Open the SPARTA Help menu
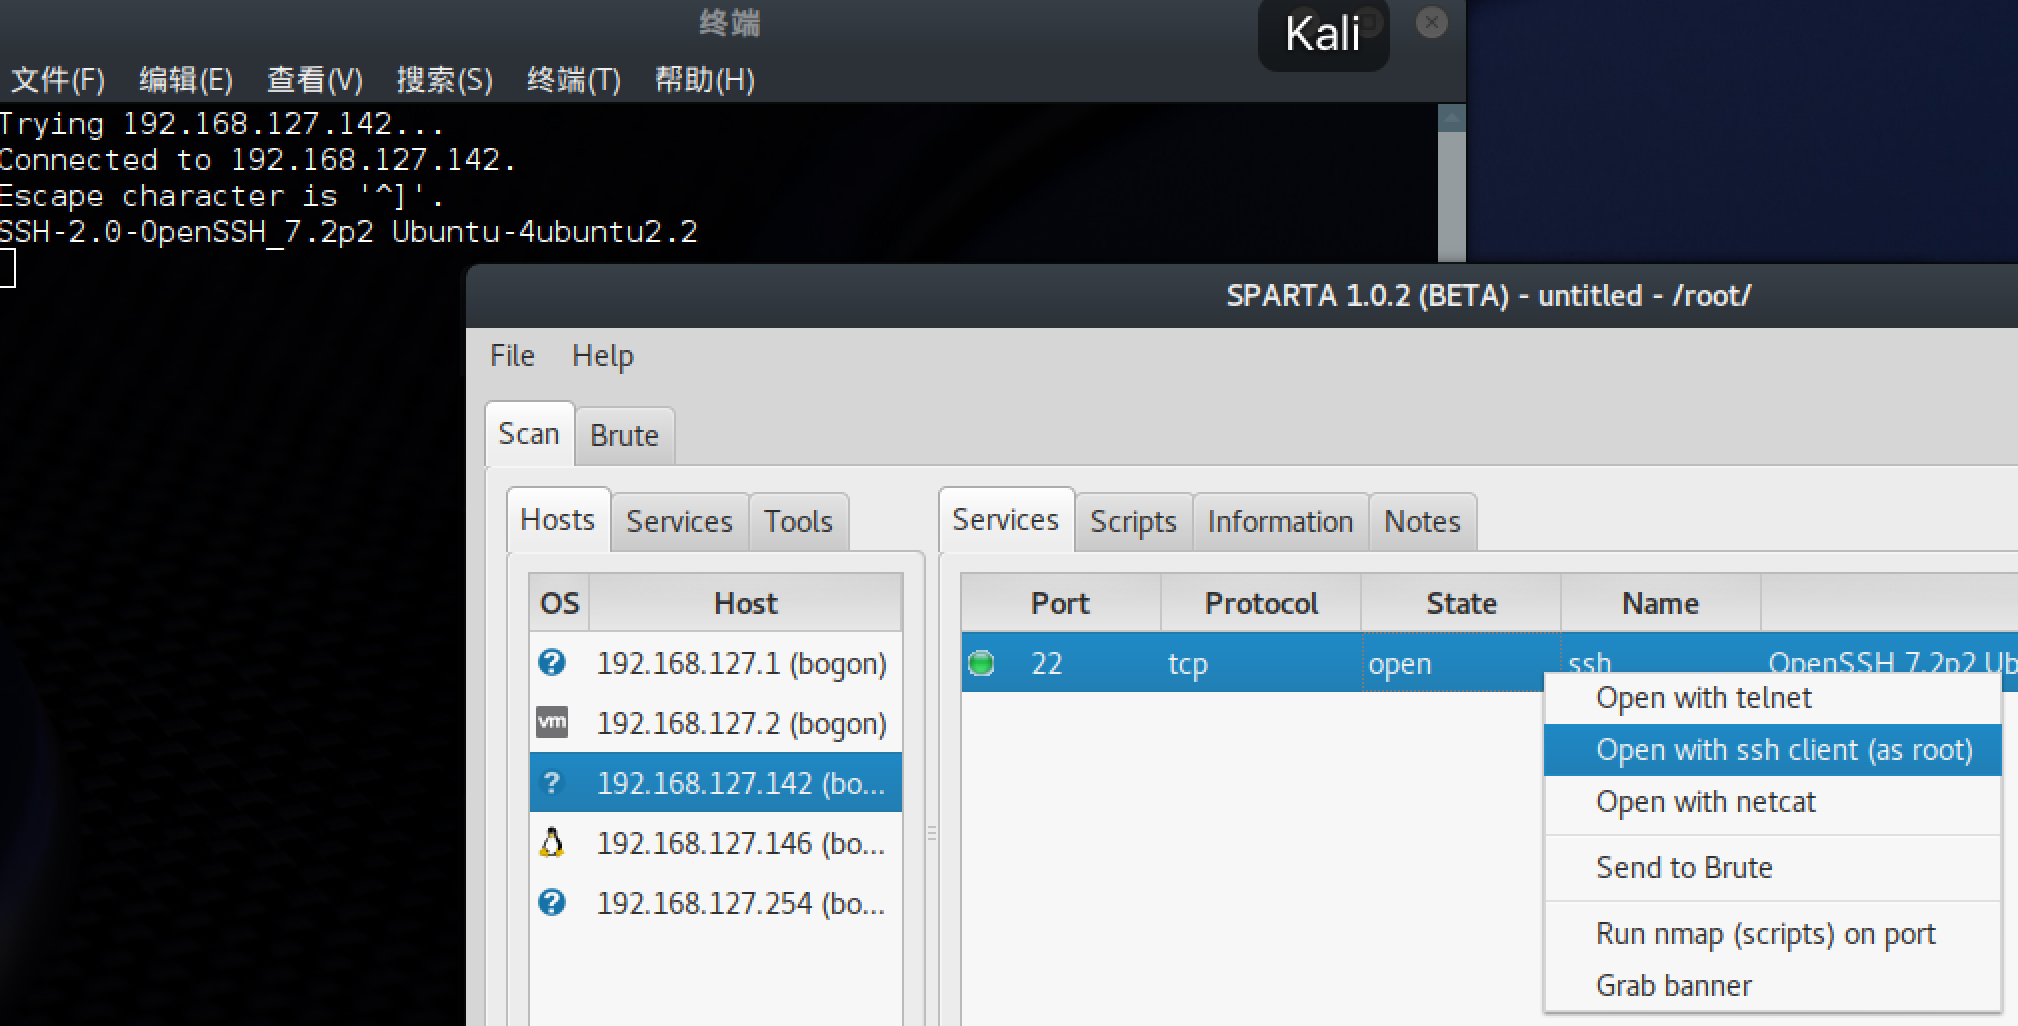The image size is (2018, 1026). pyautogui.click(x=603, y=356)
